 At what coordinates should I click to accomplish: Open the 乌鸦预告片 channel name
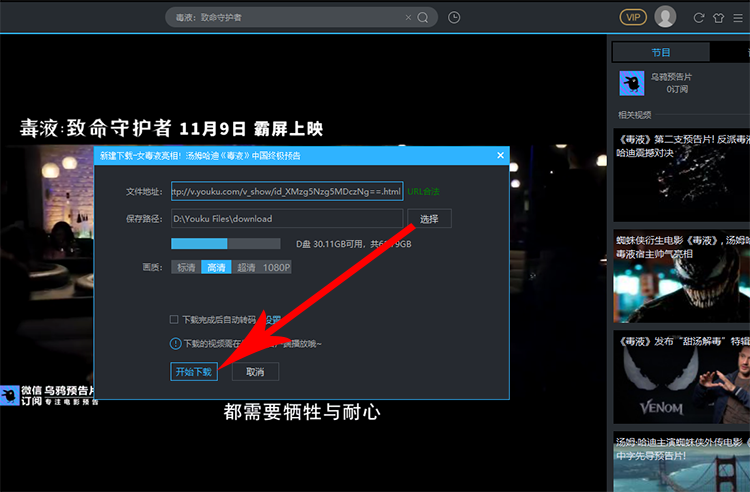point(671,77)
